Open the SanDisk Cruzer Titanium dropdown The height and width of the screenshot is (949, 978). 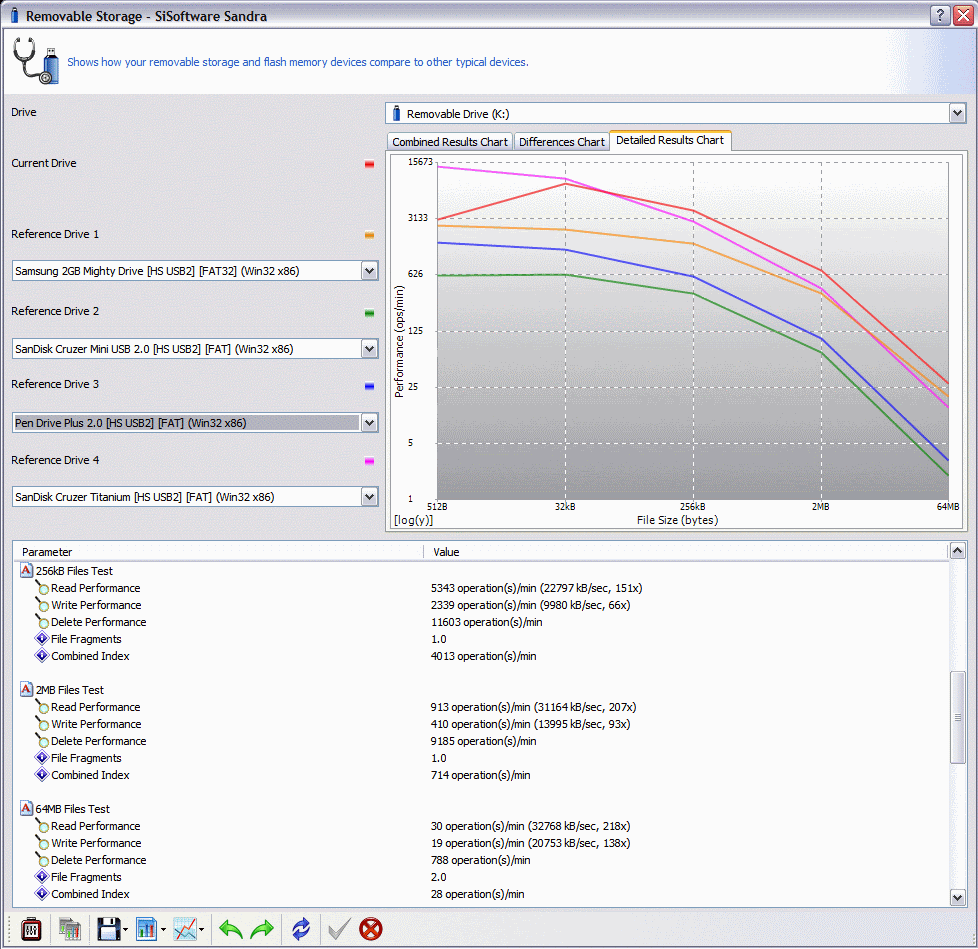369,497
